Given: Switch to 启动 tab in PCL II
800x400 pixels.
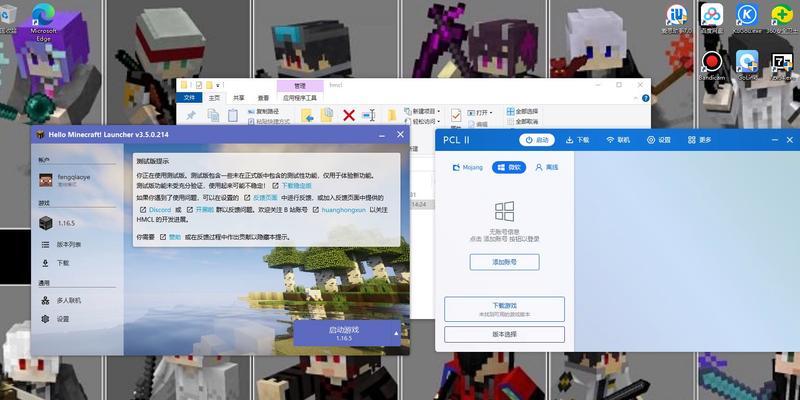Looking at the screenshot, I should (x=537, y=140).
